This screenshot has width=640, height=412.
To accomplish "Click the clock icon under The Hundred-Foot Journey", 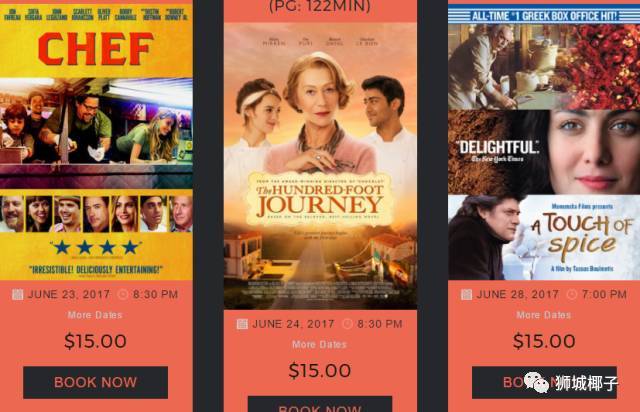I will pyautogui.click(x=347, y=324).
